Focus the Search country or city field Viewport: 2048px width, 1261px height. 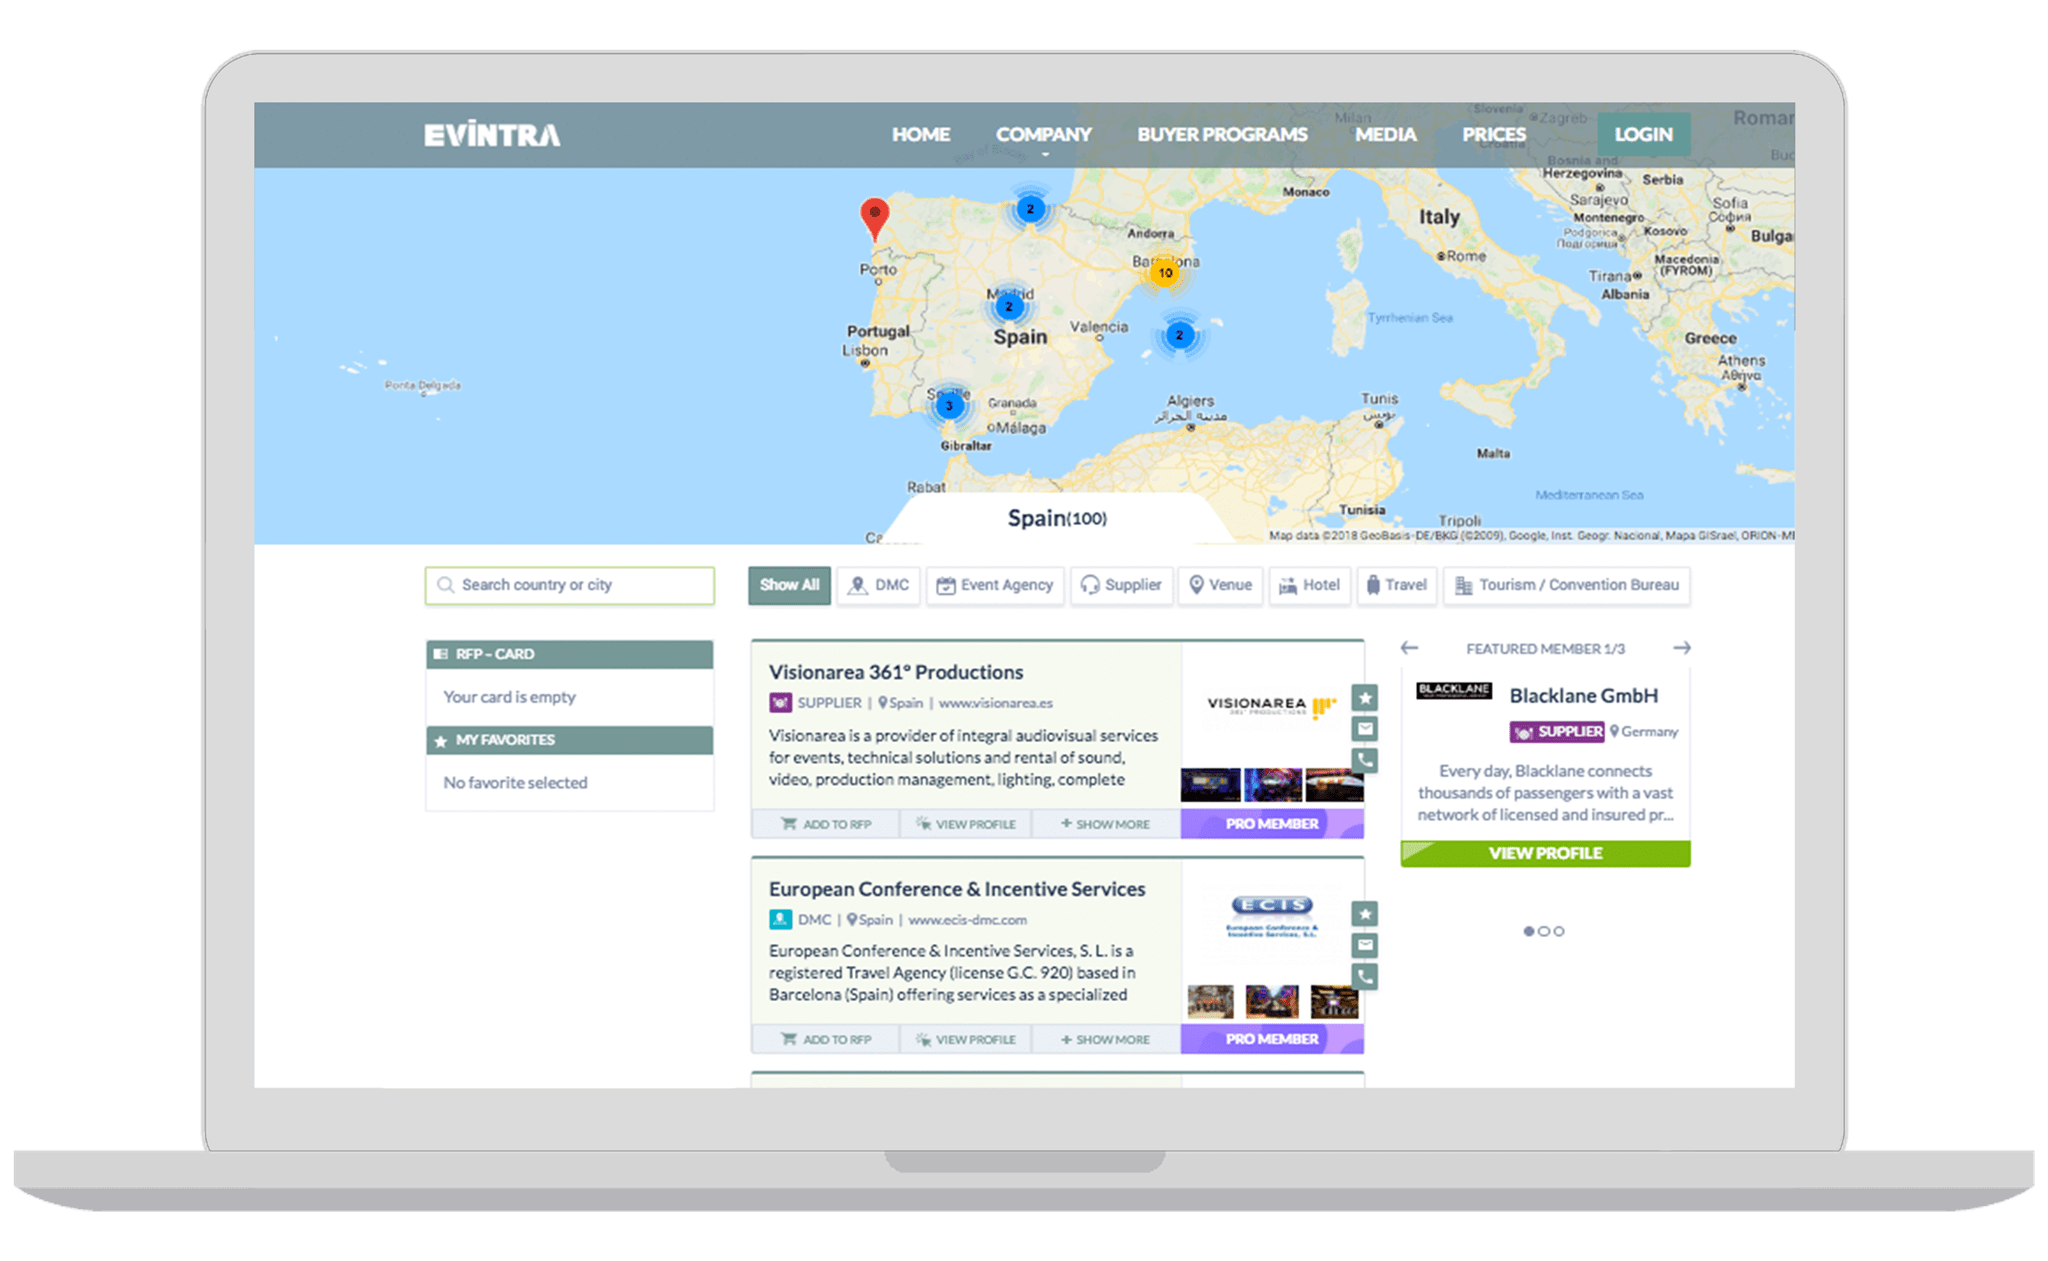(570, 585)
